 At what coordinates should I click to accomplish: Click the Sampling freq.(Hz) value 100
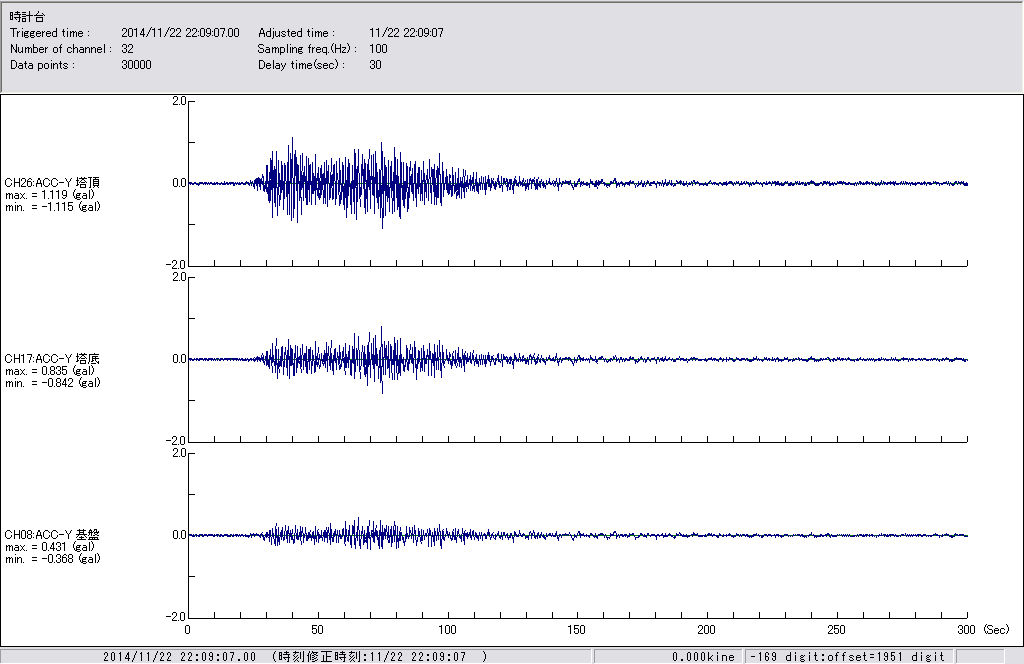click(378, 49)
